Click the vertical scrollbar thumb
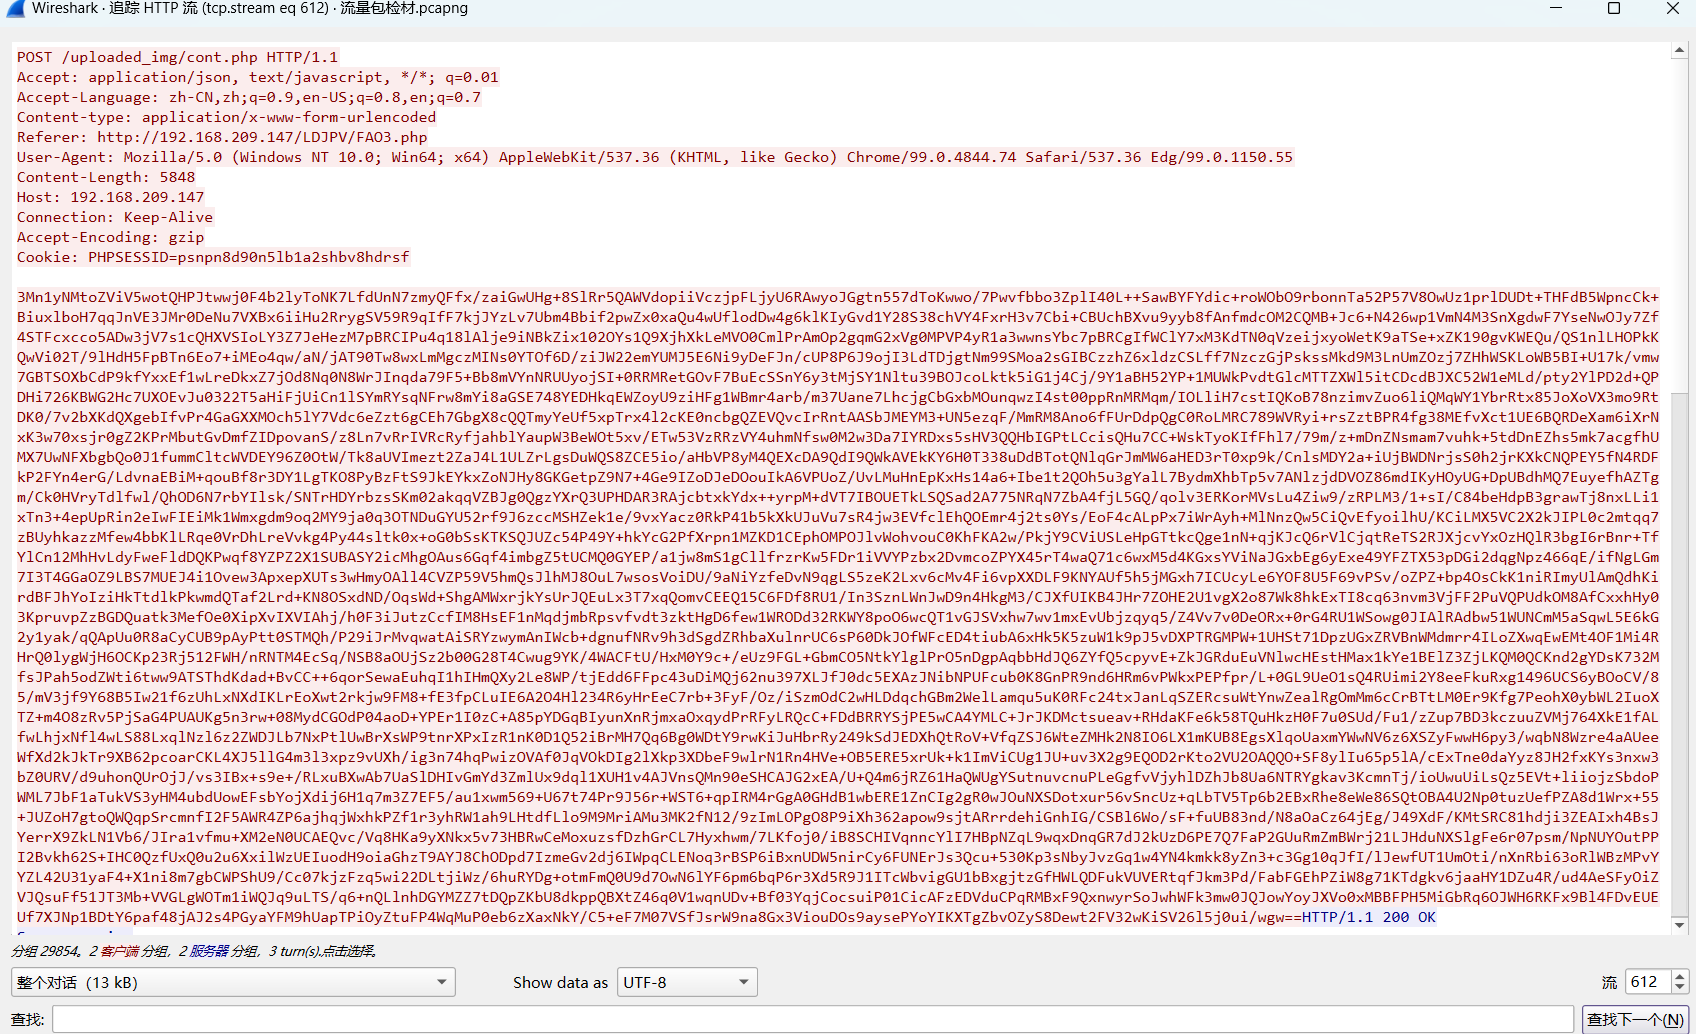This screenshot has width=1696, height=1034. point(1680,225)
